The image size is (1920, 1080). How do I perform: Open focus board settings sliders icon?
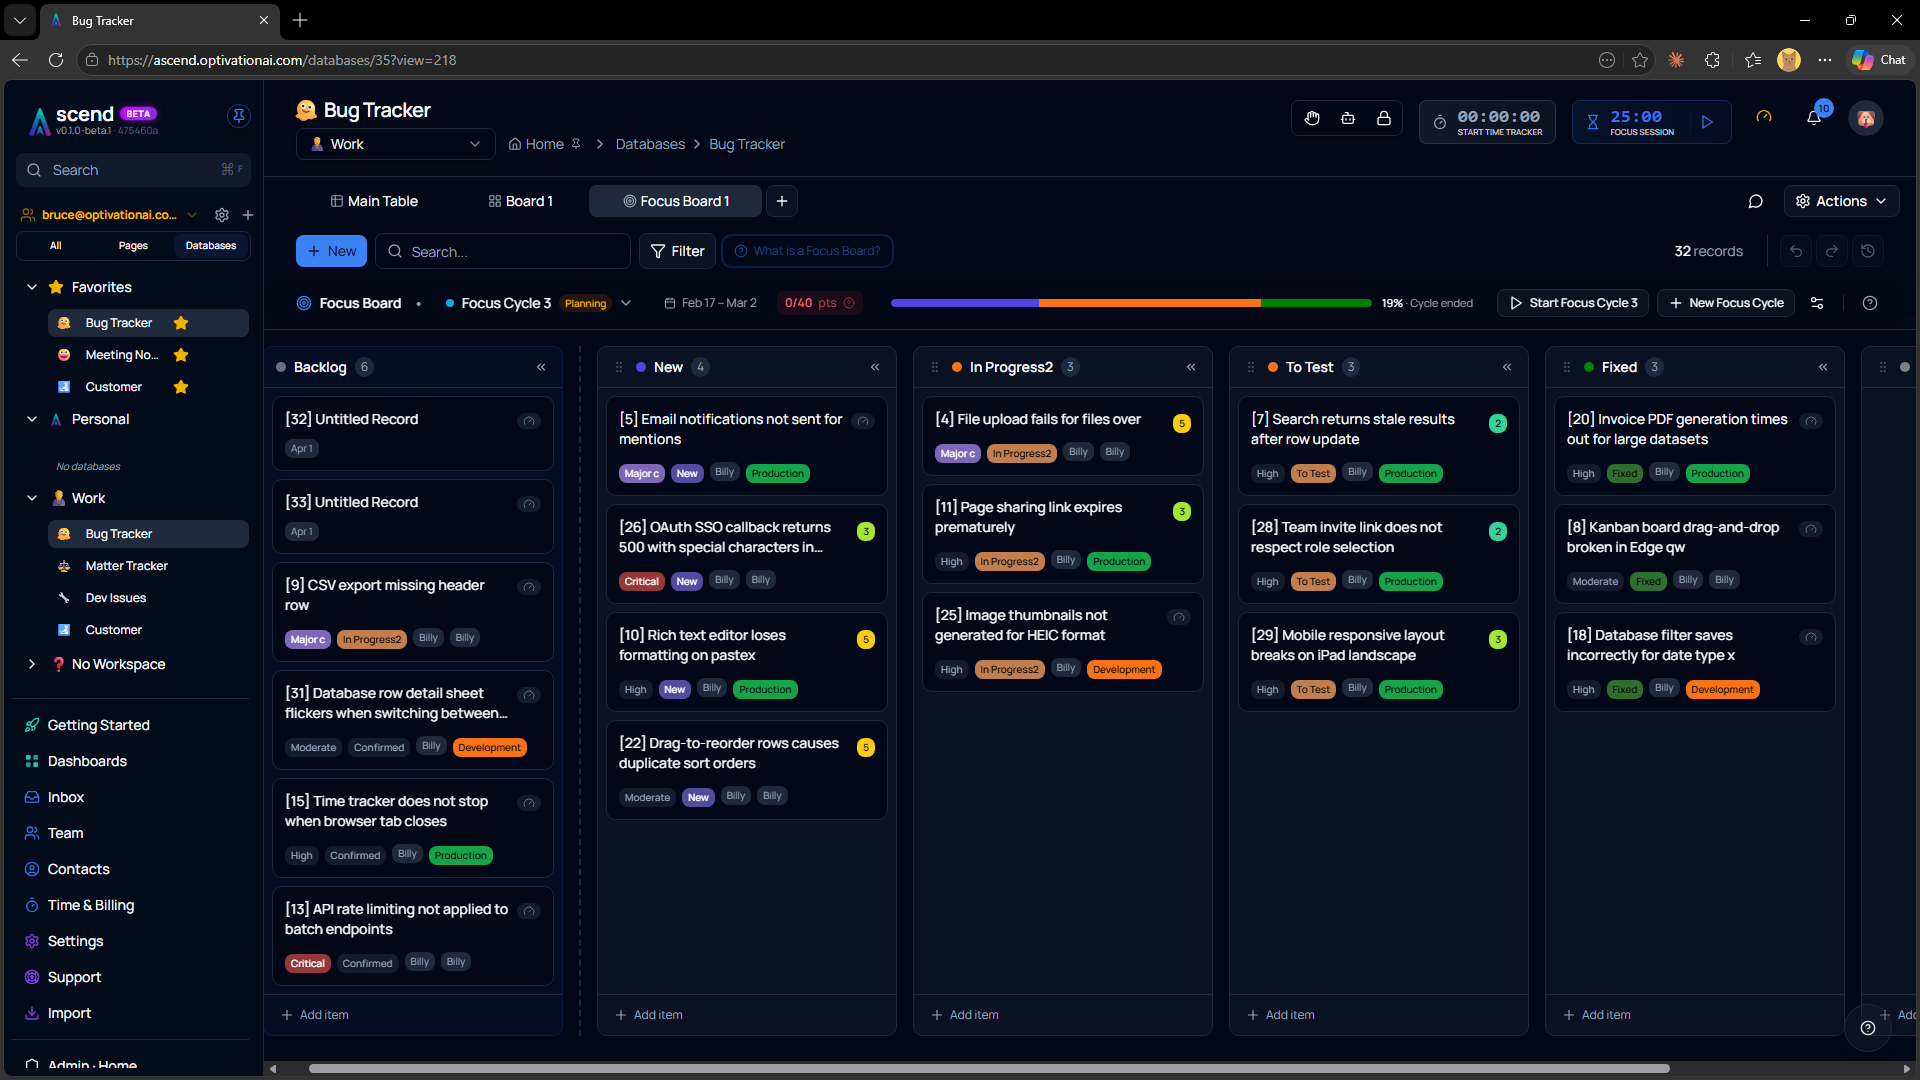(x=1817, y=303)
